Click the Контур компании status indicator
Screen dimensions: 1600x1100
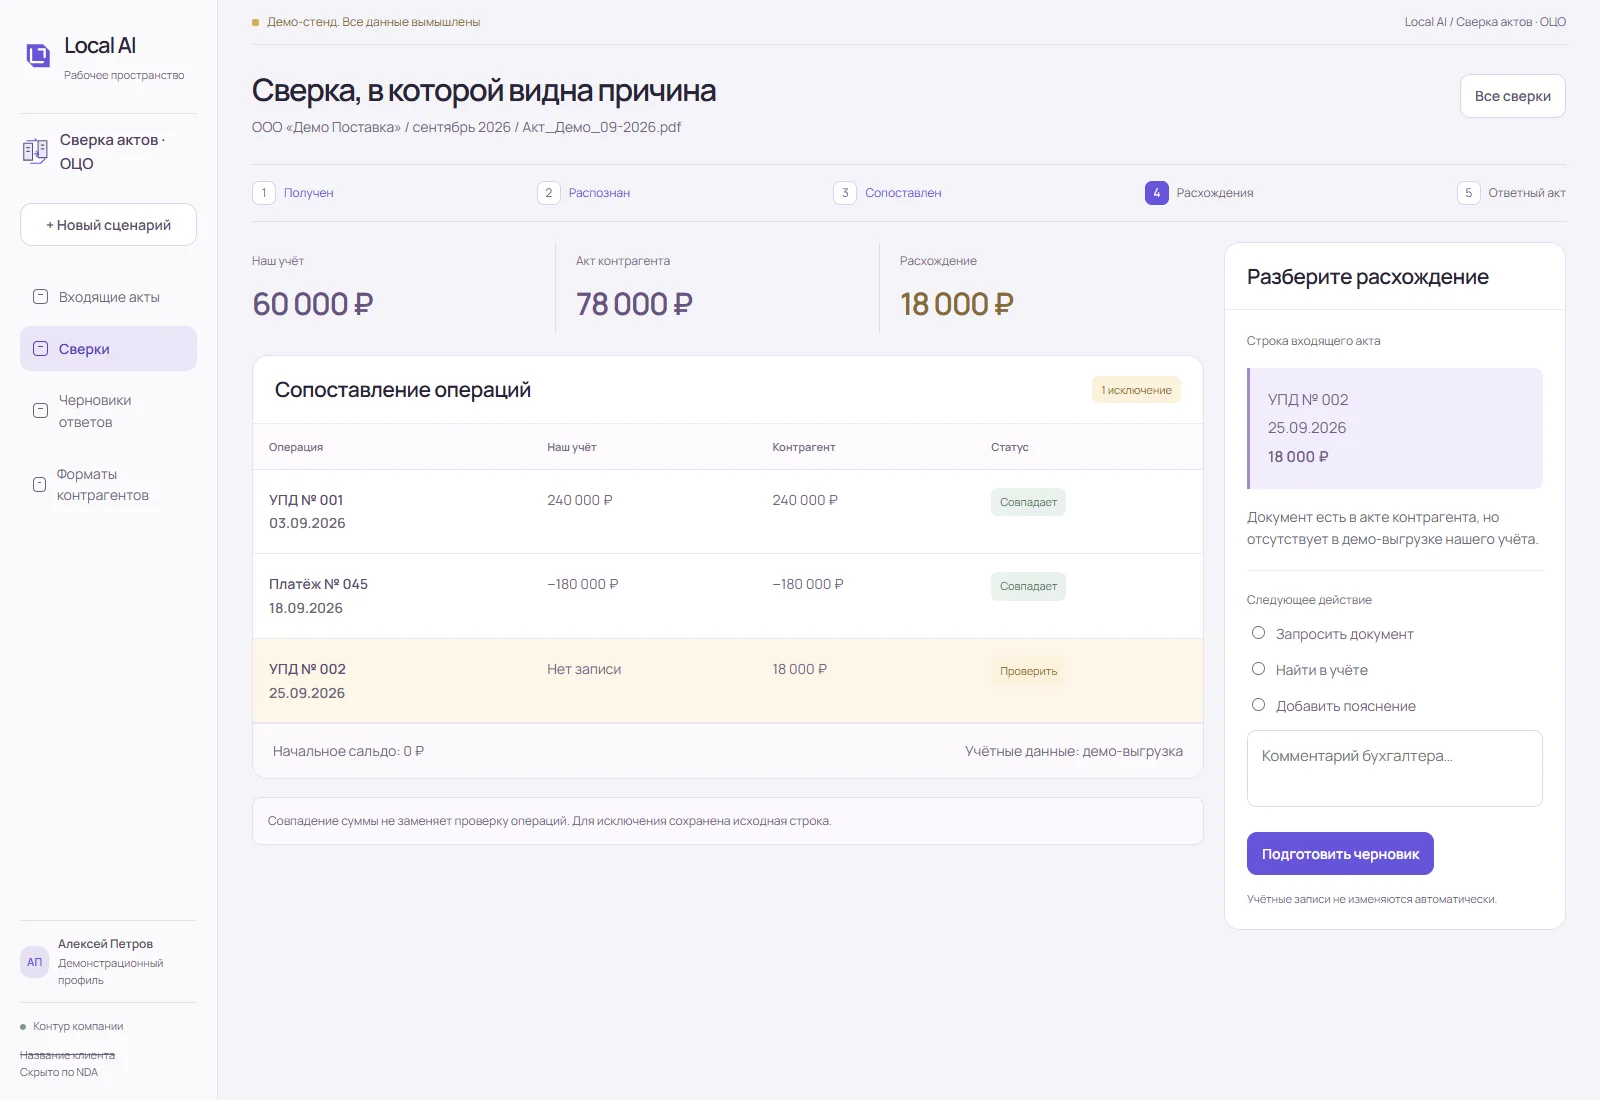pos(72,1026)
